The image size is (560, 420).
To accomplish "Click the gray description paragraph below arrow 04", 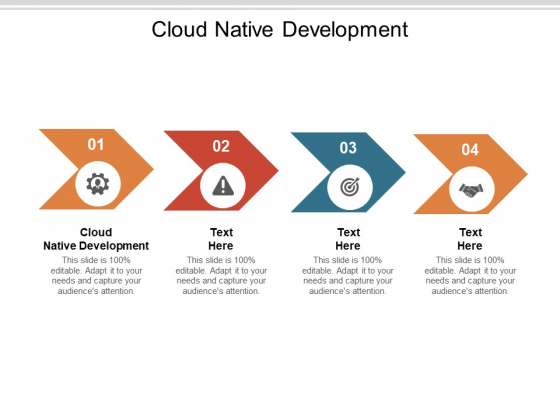I will click(x=470, y=275).
